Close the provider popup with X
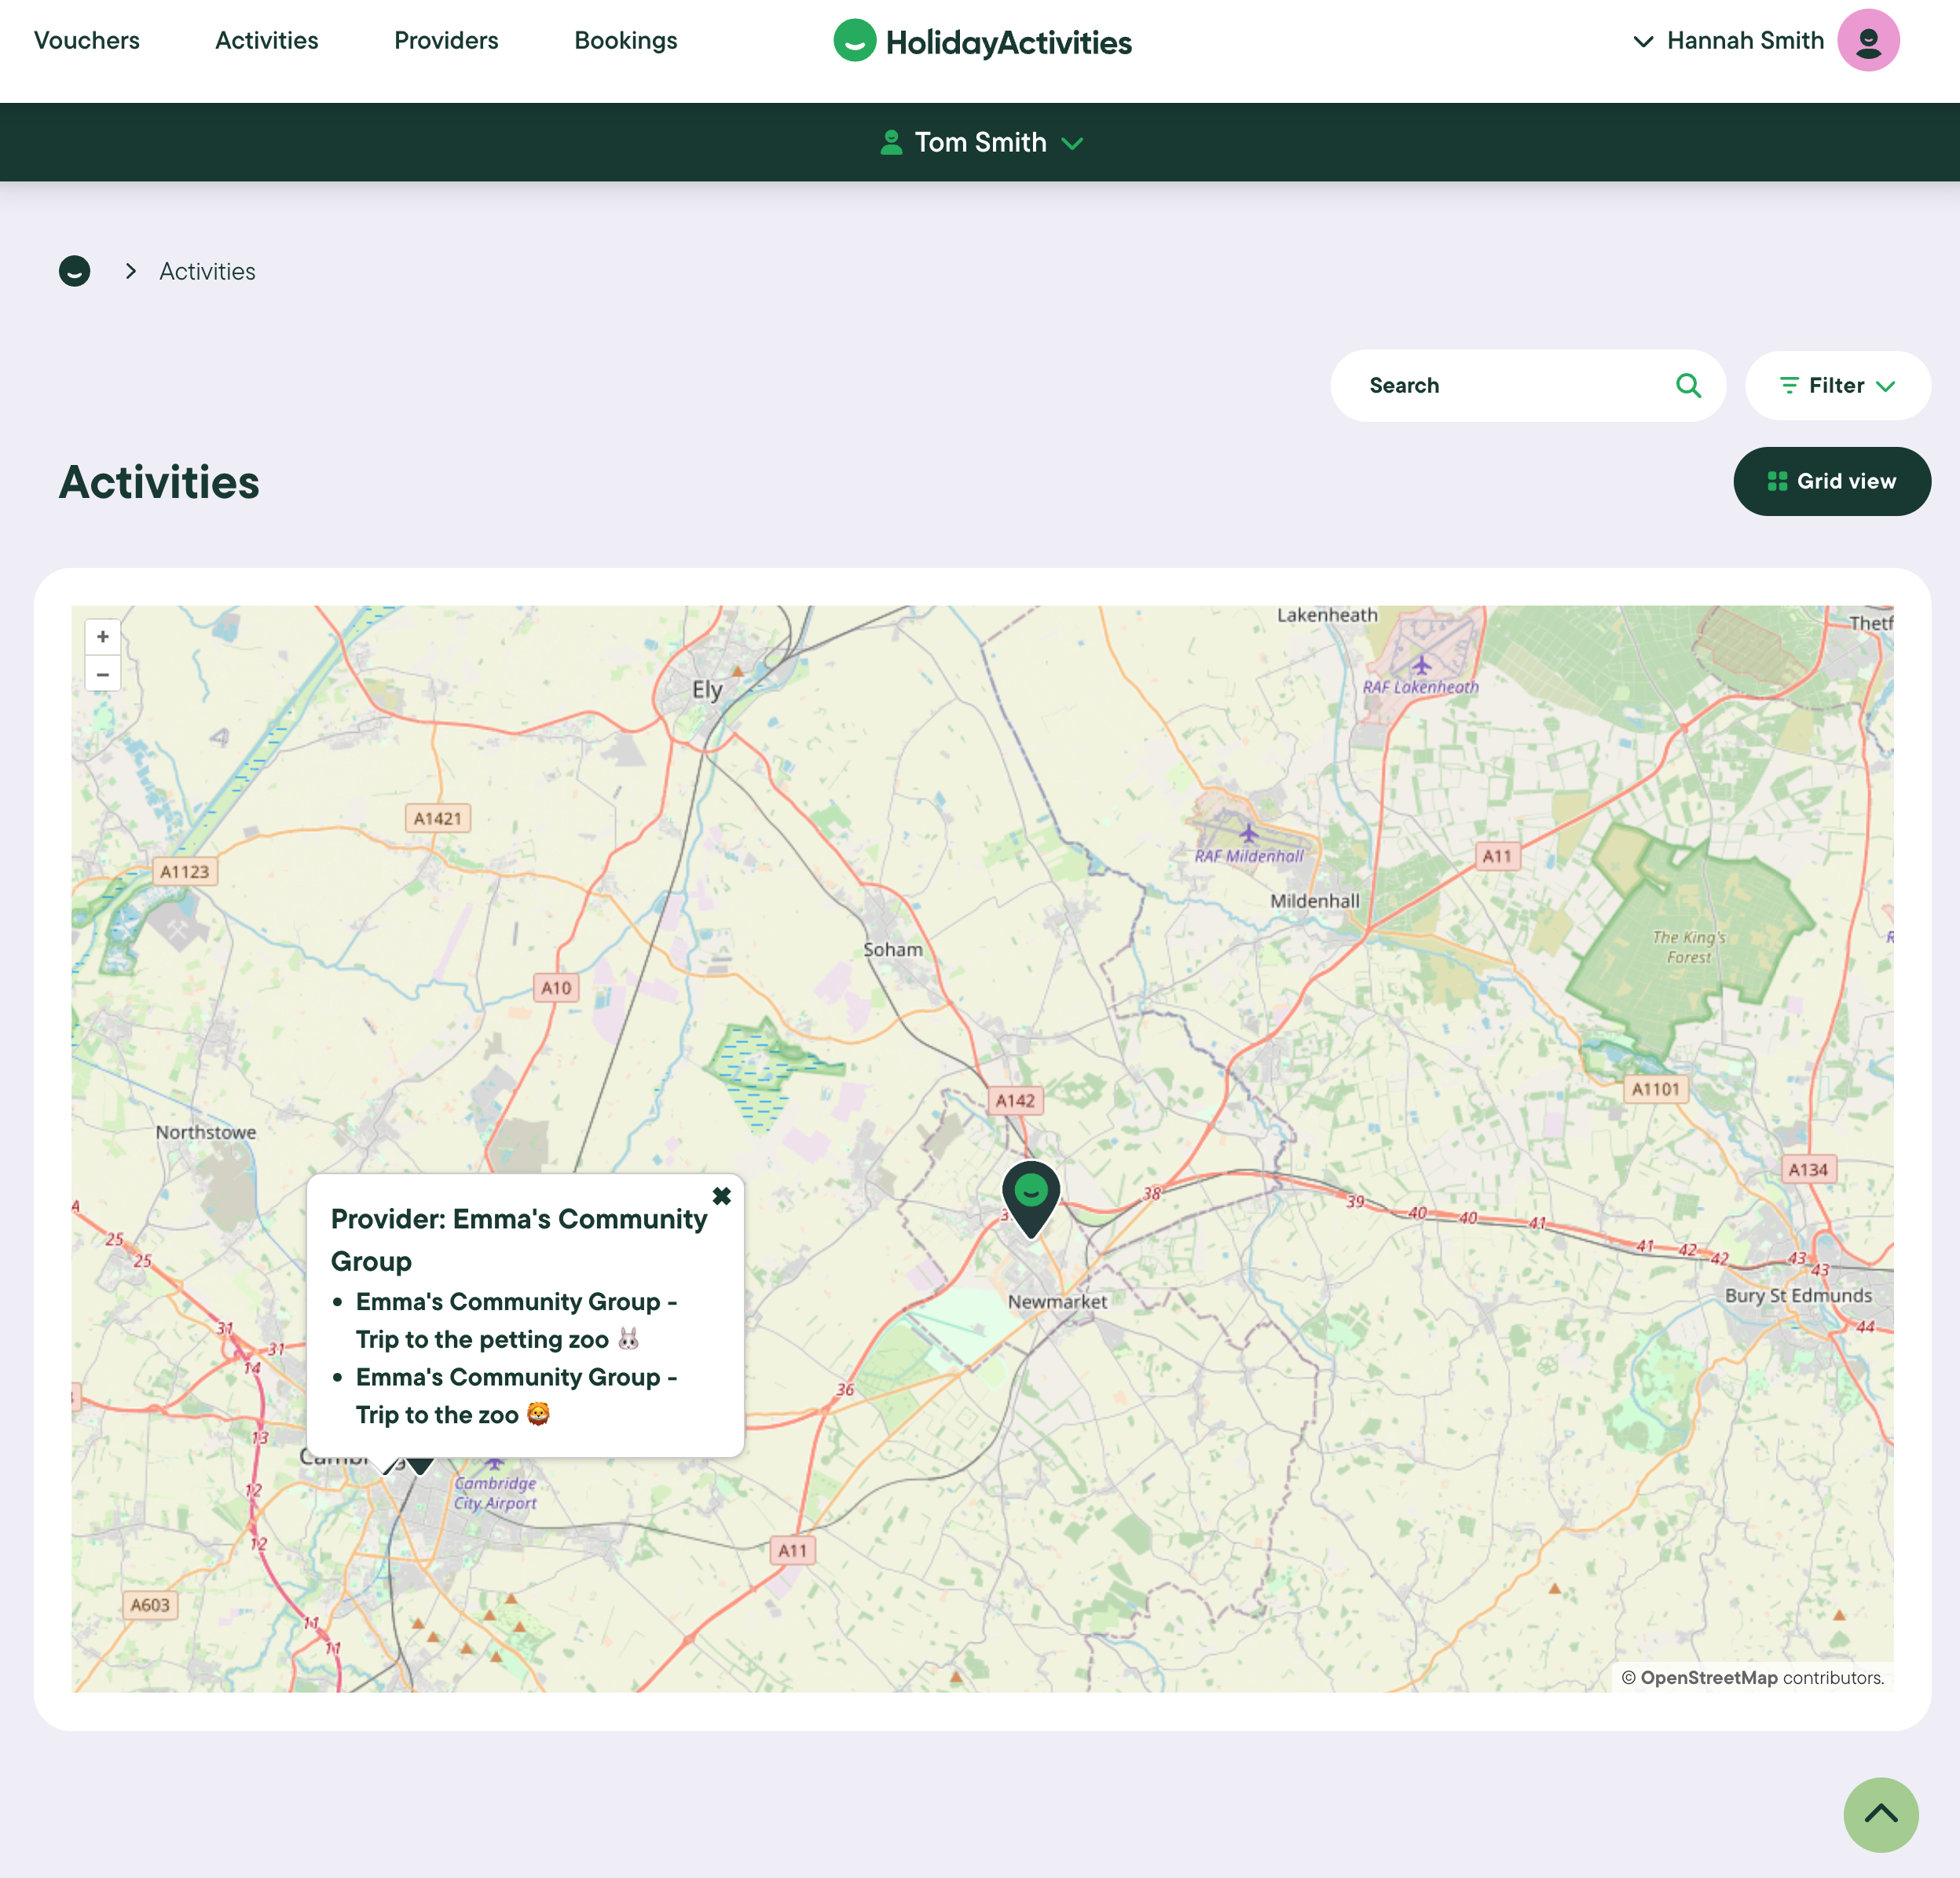This screenshot has height=1878, width=1960. pos(721,1196)
